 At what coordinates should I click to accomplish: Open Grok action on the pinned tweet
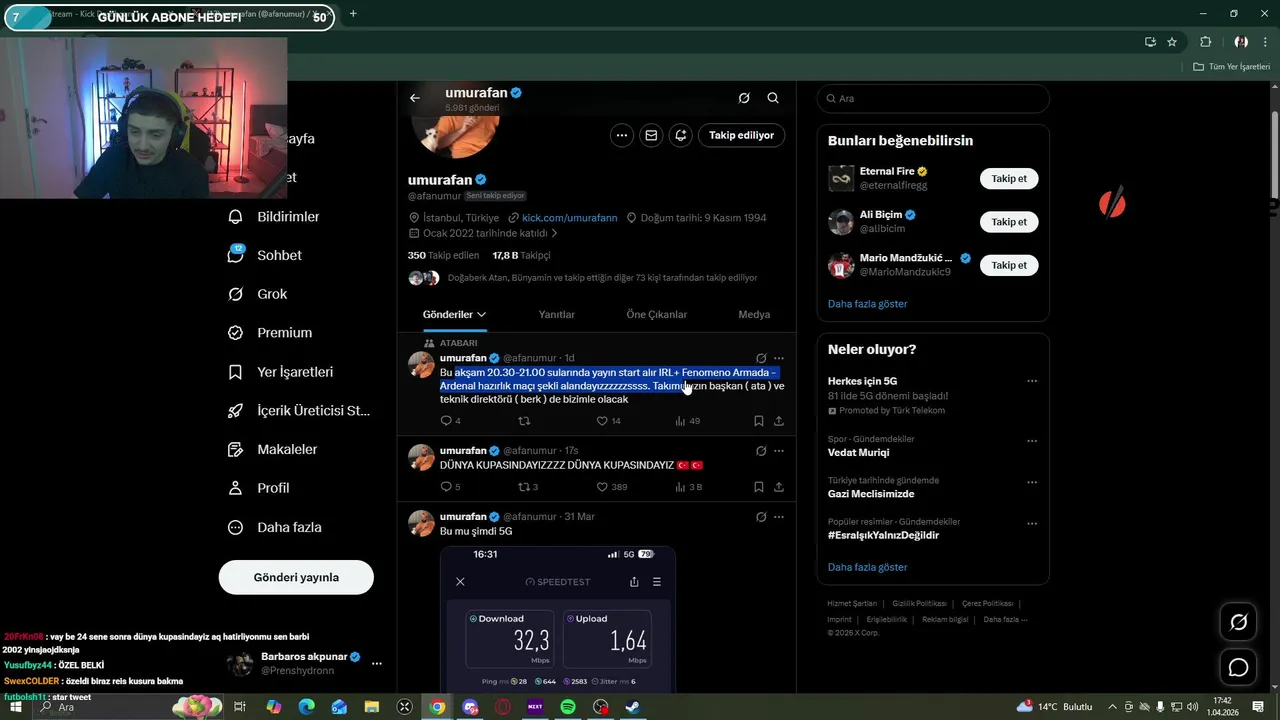pos(761,358)
